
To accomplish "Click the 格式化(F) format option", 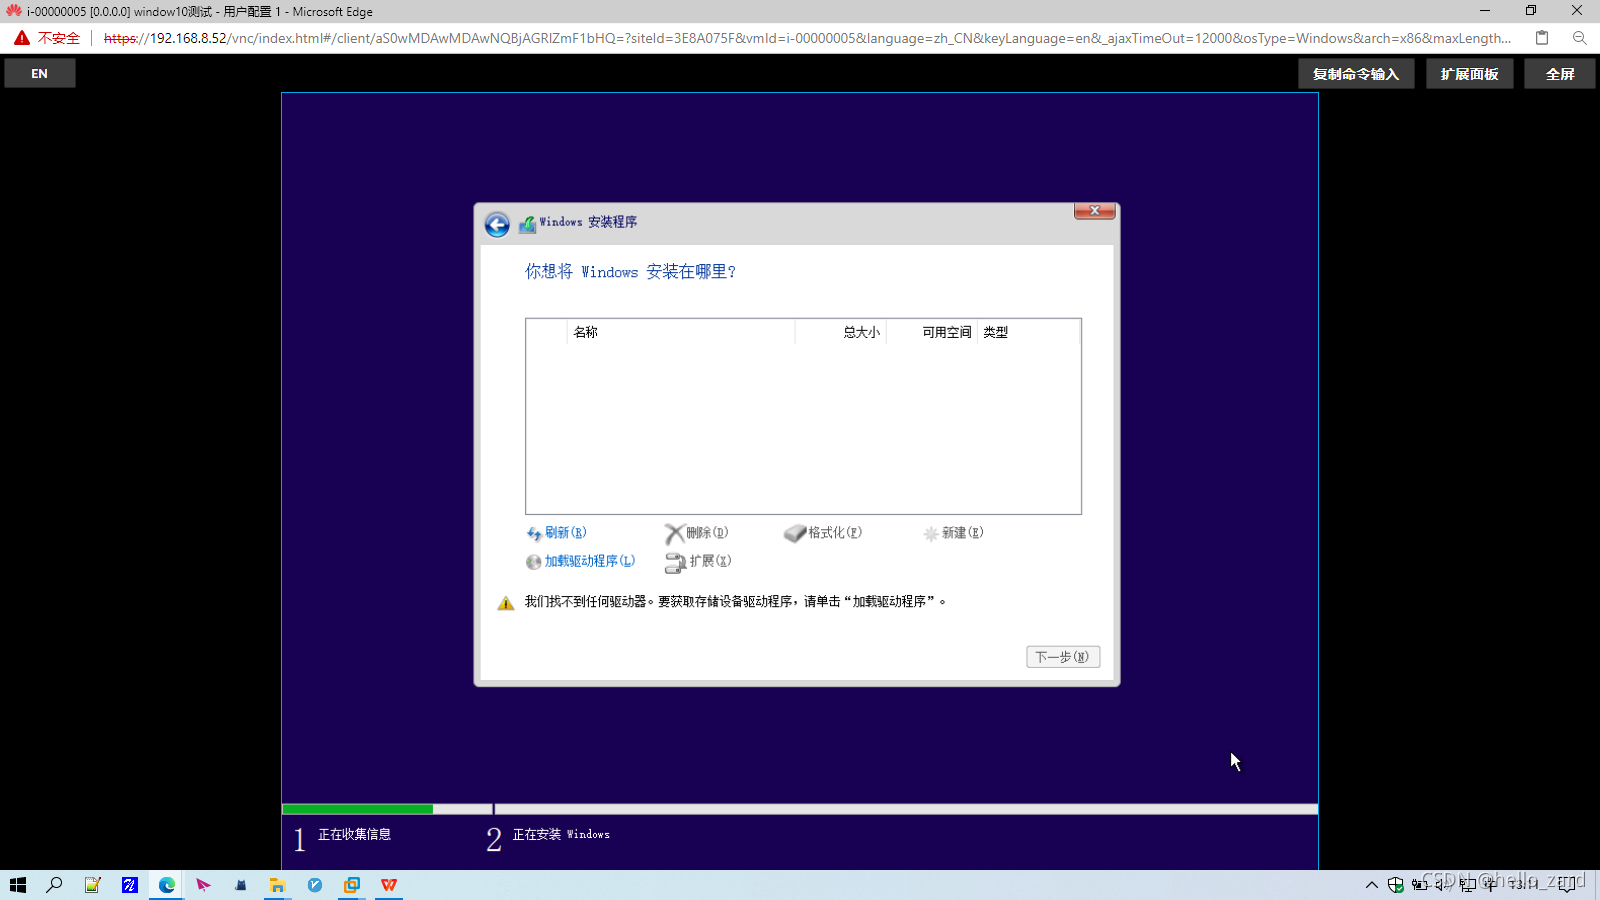I will (835, 533).
